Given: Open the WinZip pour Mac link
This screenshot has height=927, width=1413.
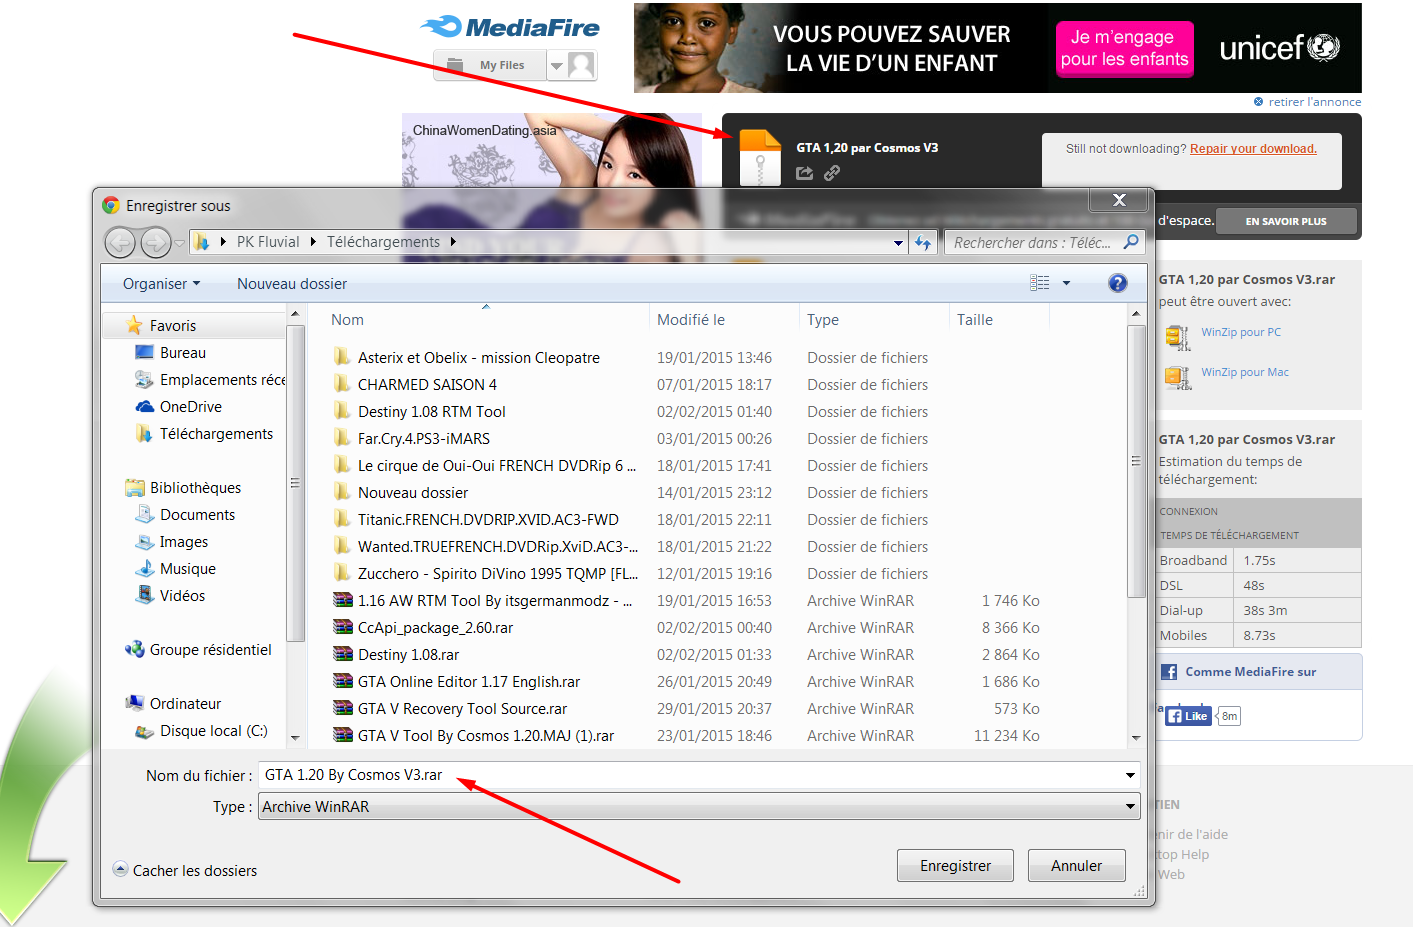Looking at the screenshot, I should point(1245,372).
